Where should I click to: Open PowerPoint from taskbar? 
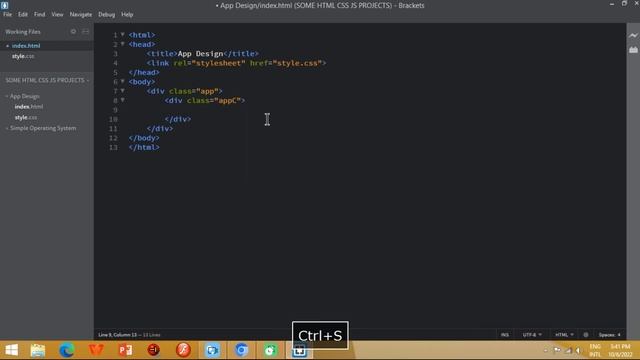point(125,350)
